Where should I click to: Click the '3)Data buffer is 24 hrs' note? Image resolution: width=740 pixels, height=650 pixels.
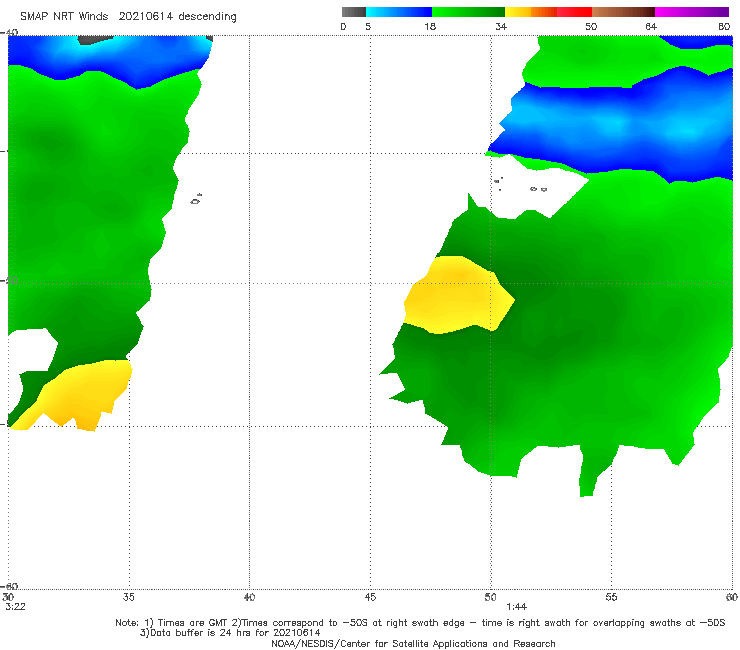tap(230, 633)
